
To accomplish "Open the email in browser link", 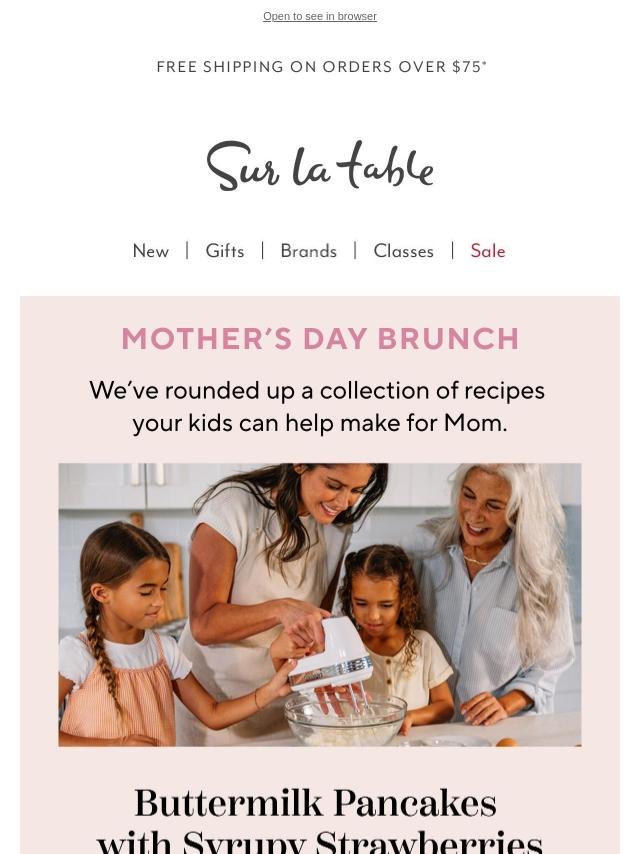I will coord(320,16).
